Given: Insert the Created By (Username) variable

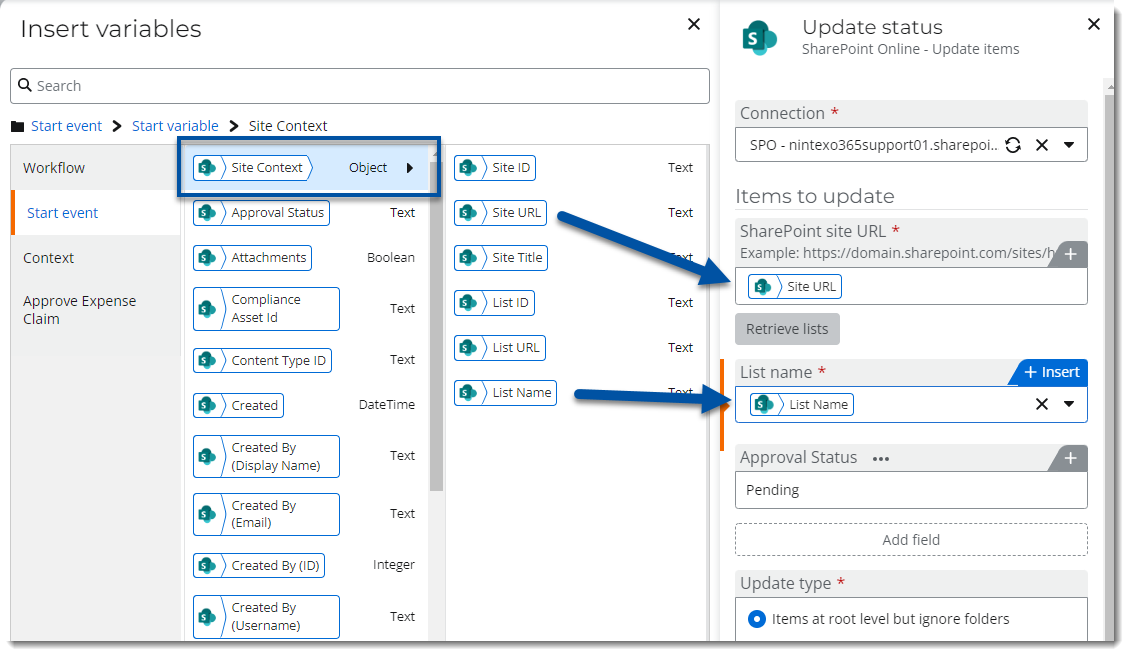Looking at the screenshot, I should [x=266, y=616].
